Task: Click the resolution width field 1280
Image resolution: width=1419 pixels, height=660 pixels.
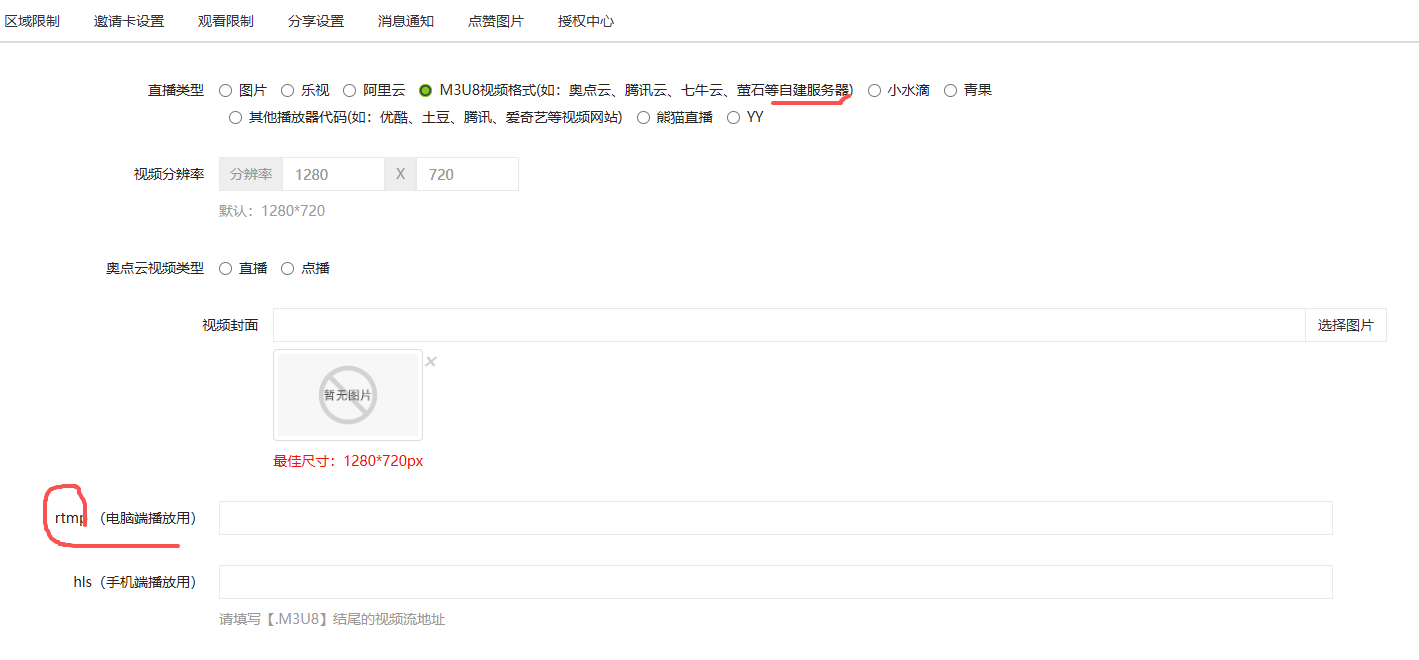Action: [x=333, y=174]
